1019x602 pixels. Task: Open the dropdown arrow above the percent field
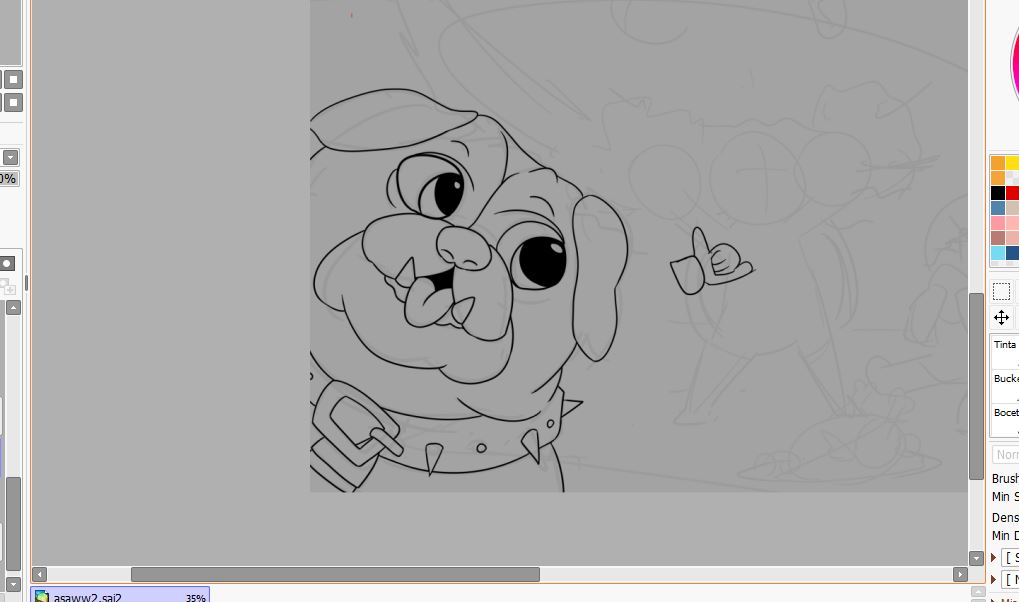10,157
